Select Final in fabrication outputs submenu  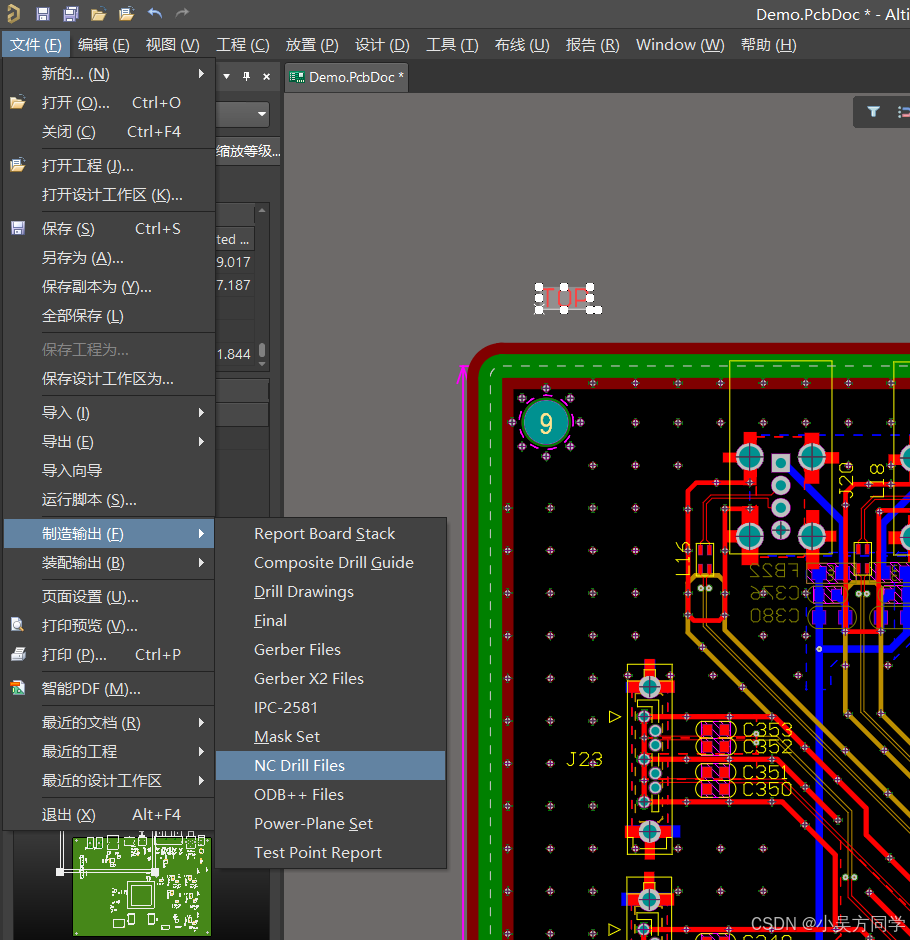click(x=330, y=620)
